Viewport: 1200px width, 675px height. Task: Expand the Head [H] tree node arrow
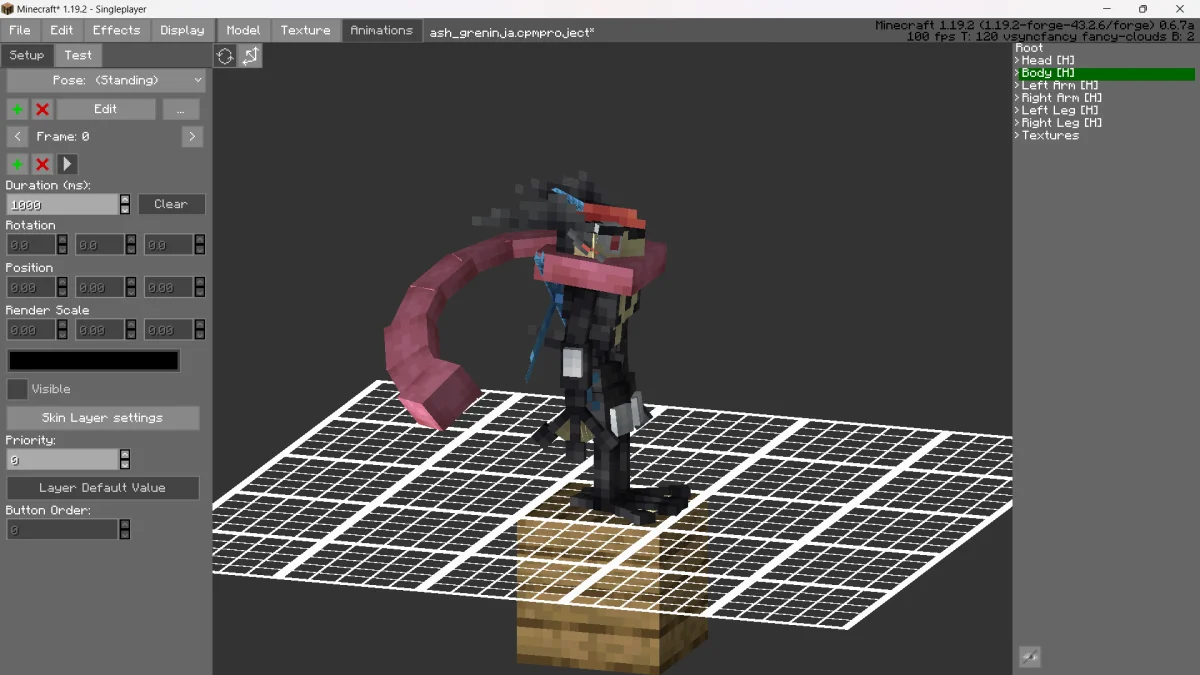[1017, 61]
